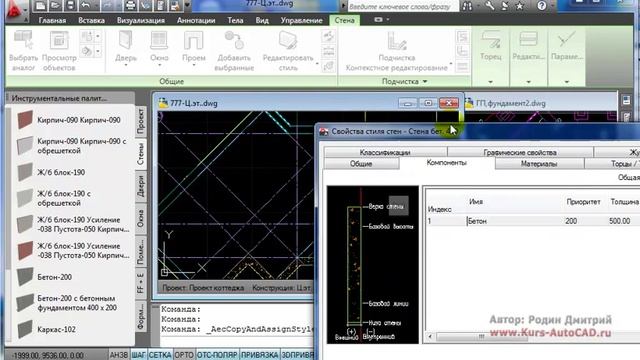Click the Save icon in quick access toolbar
Screen dimensions: 640x360
click(70, 6)
